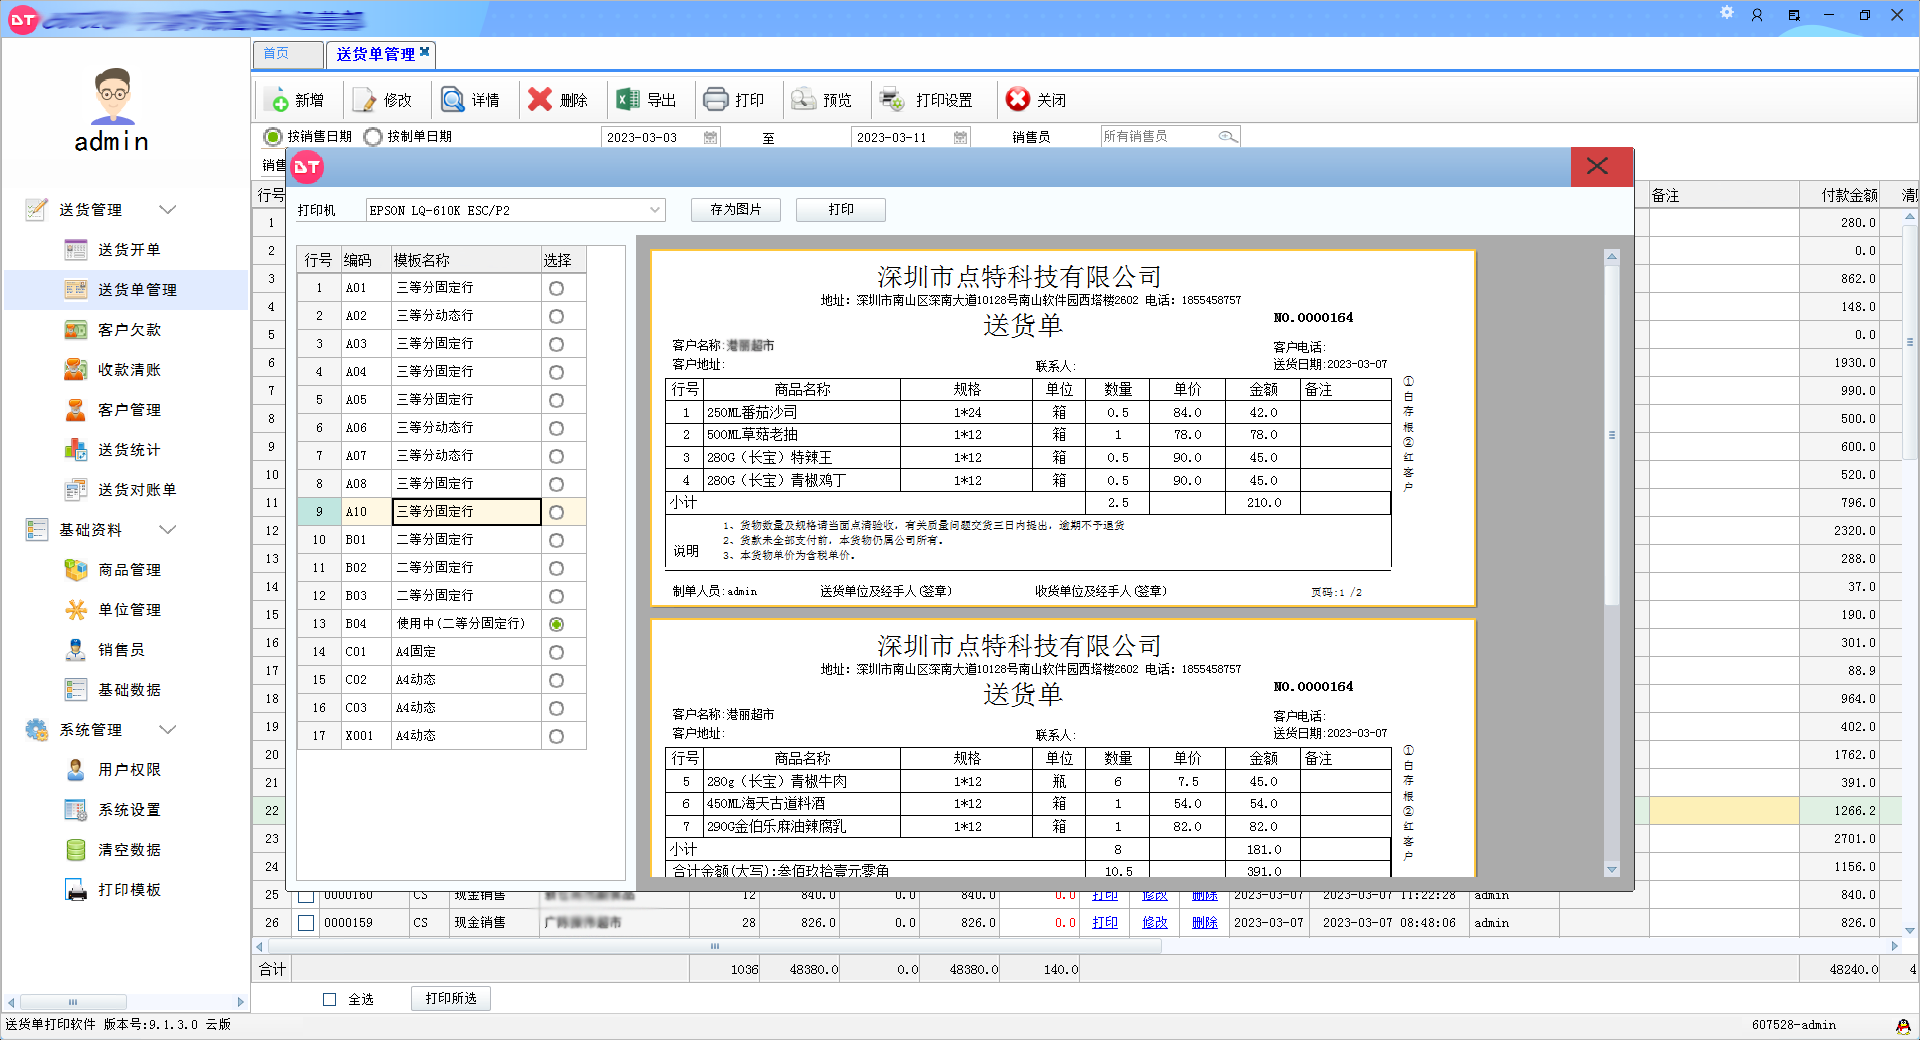Select template B01 radio button
The width and height of the screenshot is (1920, 1040).
point(556,540)
